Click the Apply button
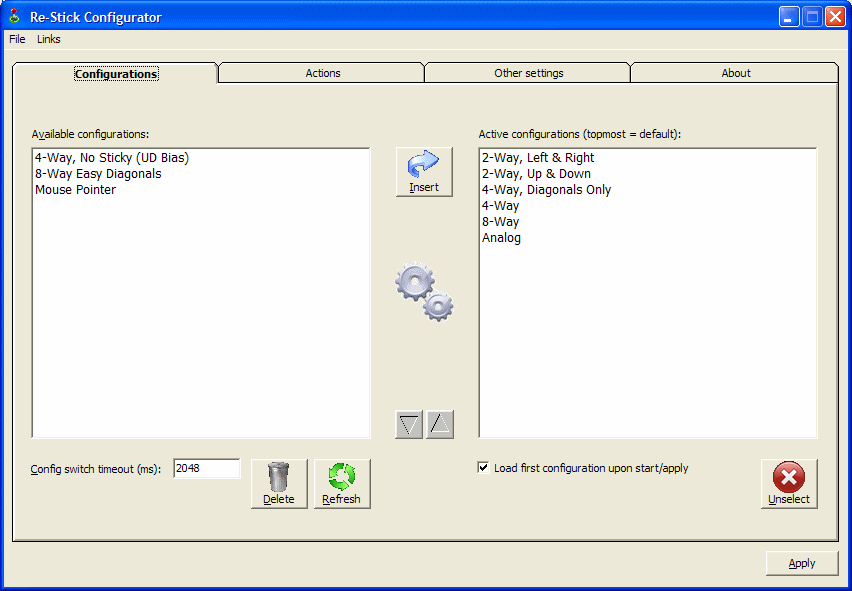852x591 pixels. (802, 563)
